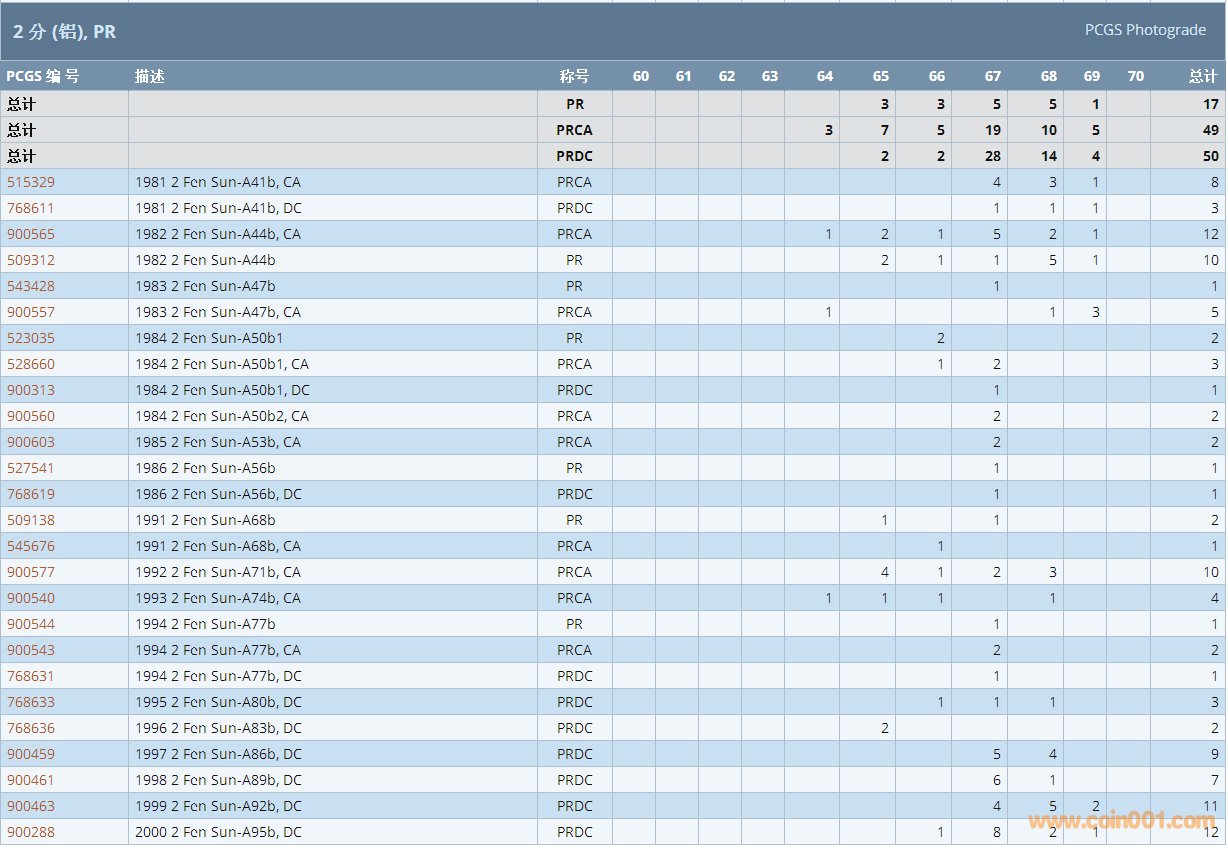The height and width of the screenshot is (848, 1228).
Task: Open PCGS number 900288 link
Action: click(31, 832)
